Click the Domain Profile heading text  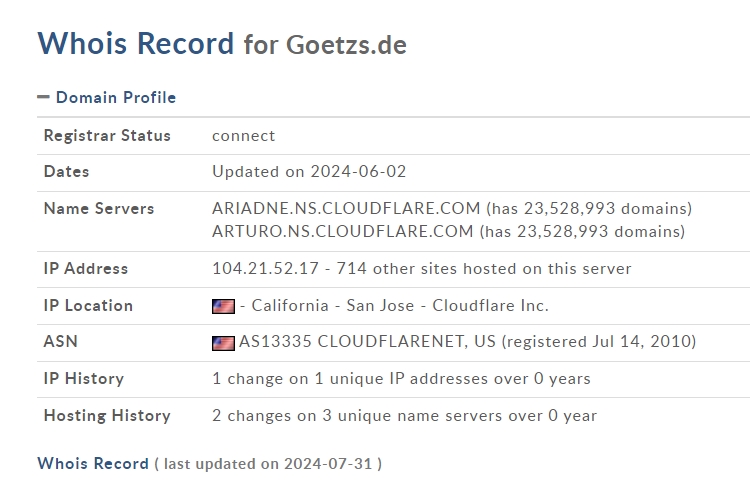click(116, 98)
